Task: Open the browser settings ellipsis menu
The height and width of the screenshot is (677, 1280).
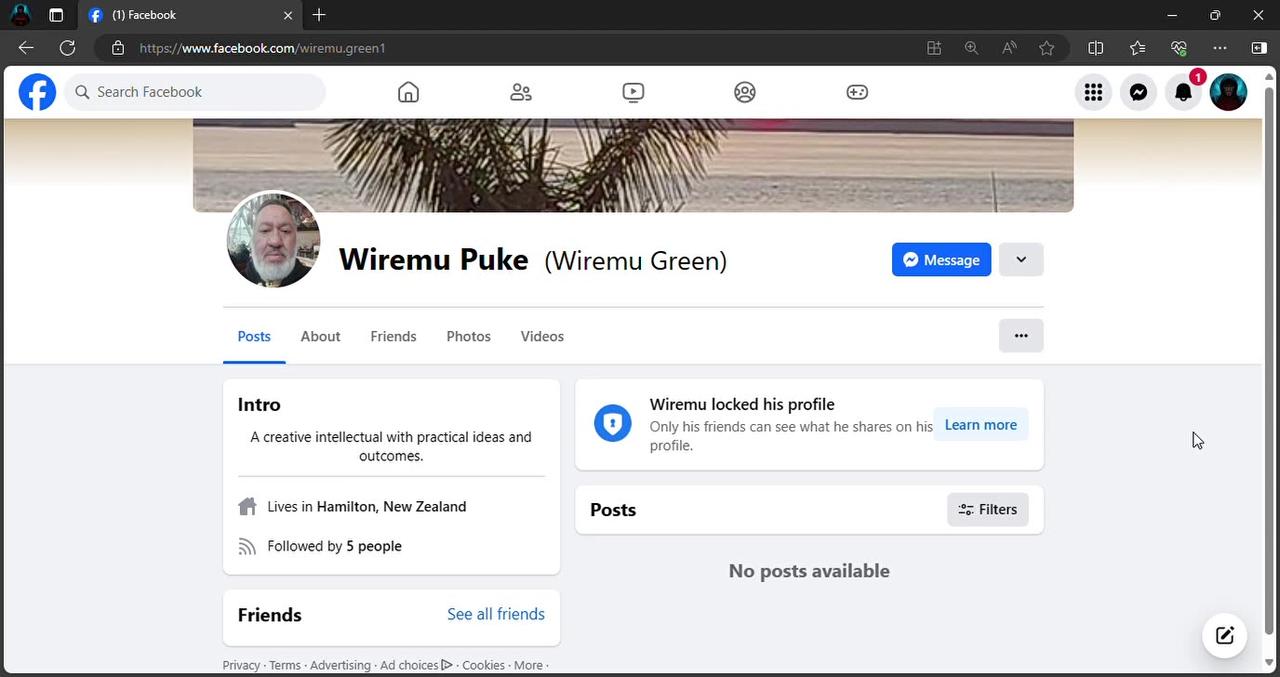Action: click(x=1219, y=47)
